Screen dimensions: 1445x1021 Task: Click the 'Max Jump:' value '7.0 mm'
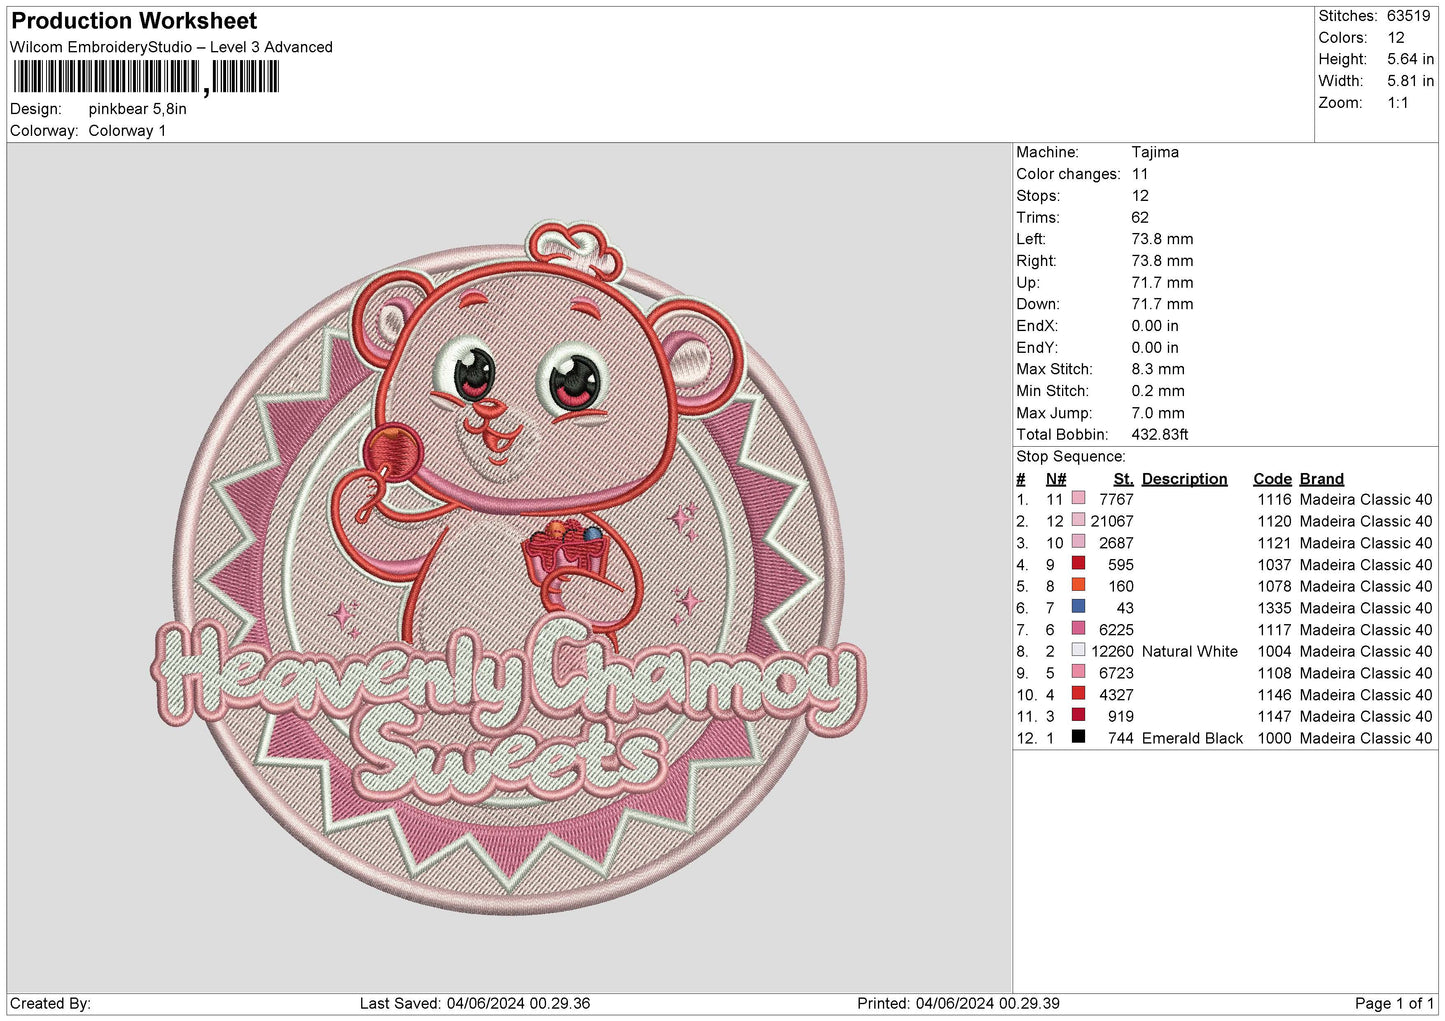(x=1158, y=413)
